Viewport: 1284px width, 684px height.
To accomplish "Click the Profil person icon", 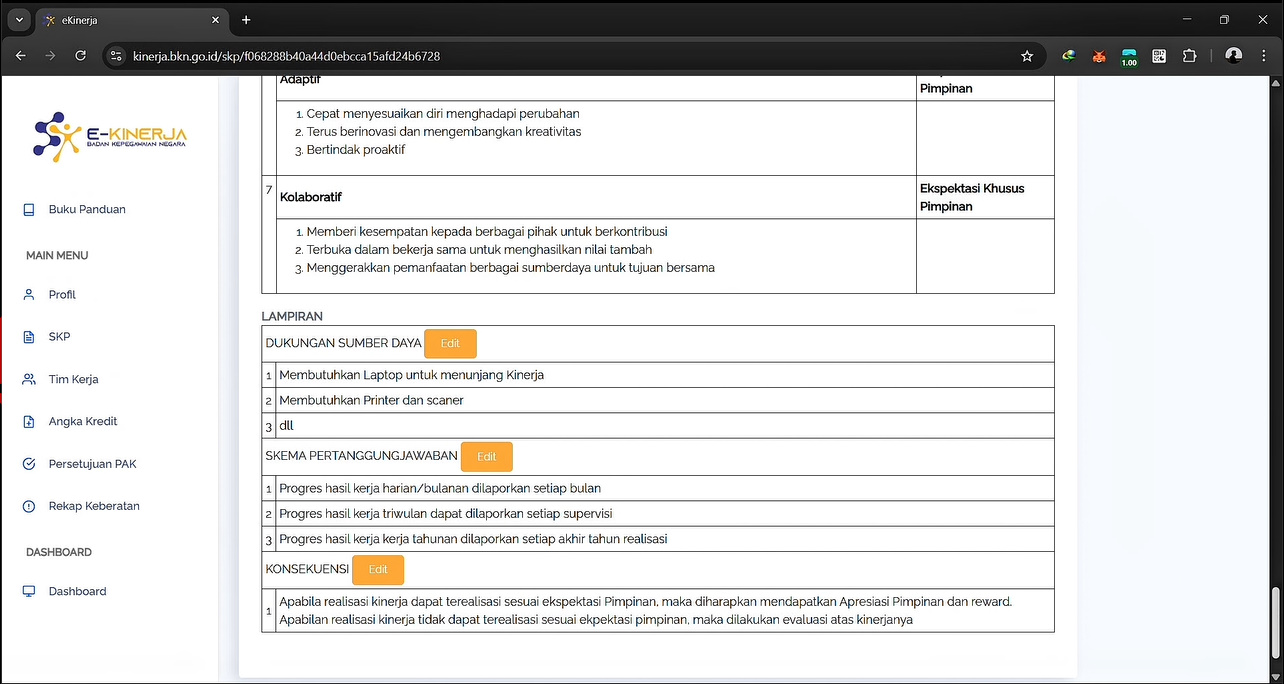I will coord(29,295).
